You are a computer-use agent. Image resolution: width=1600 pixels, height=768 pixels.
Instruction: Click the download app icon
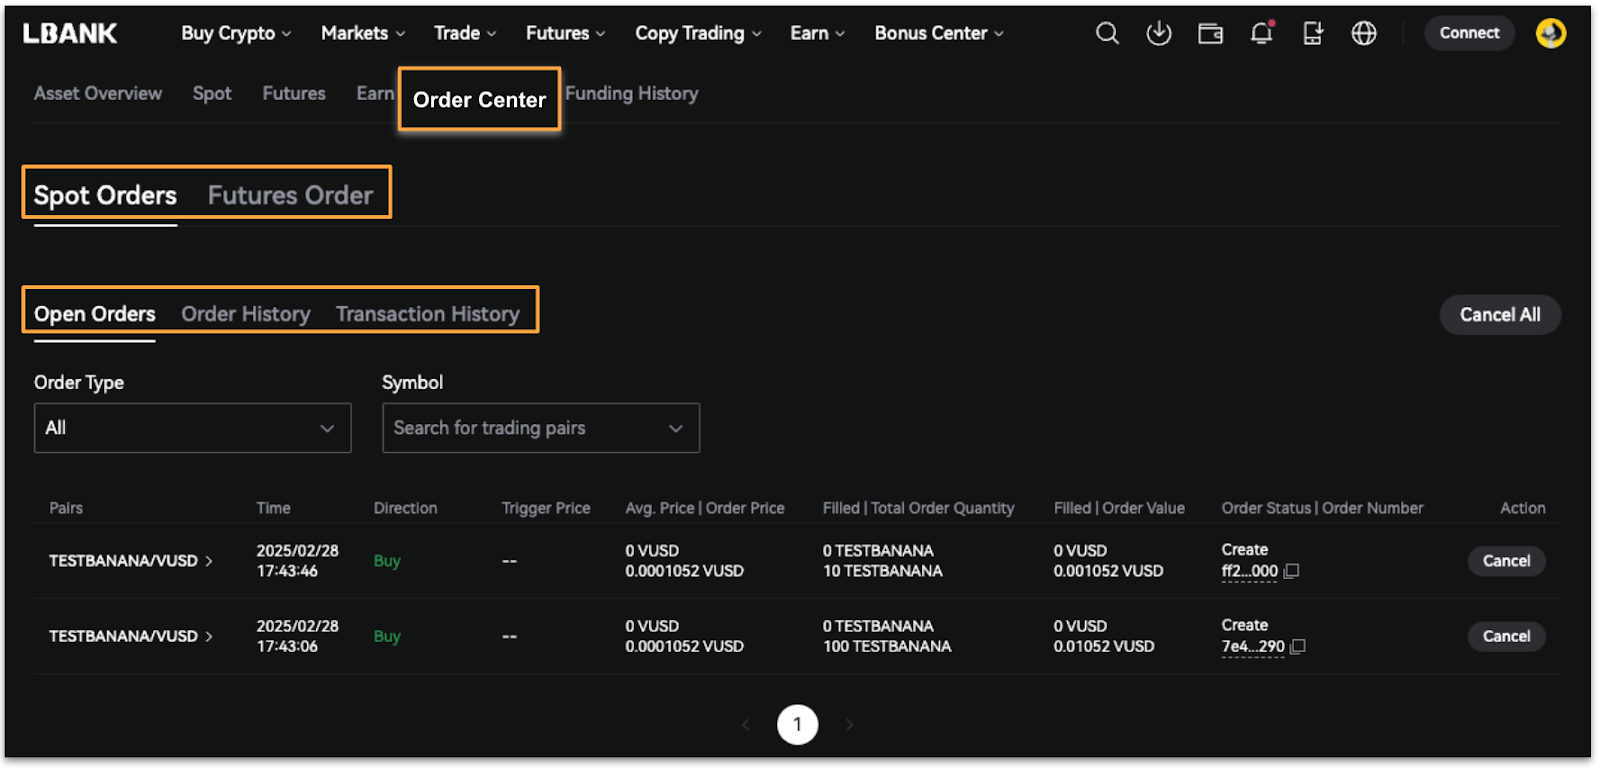1159,33
